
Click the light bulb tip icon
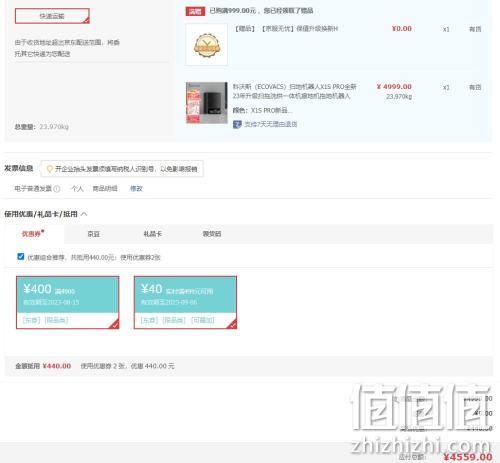pyautogui.click(x=50, y=169)
